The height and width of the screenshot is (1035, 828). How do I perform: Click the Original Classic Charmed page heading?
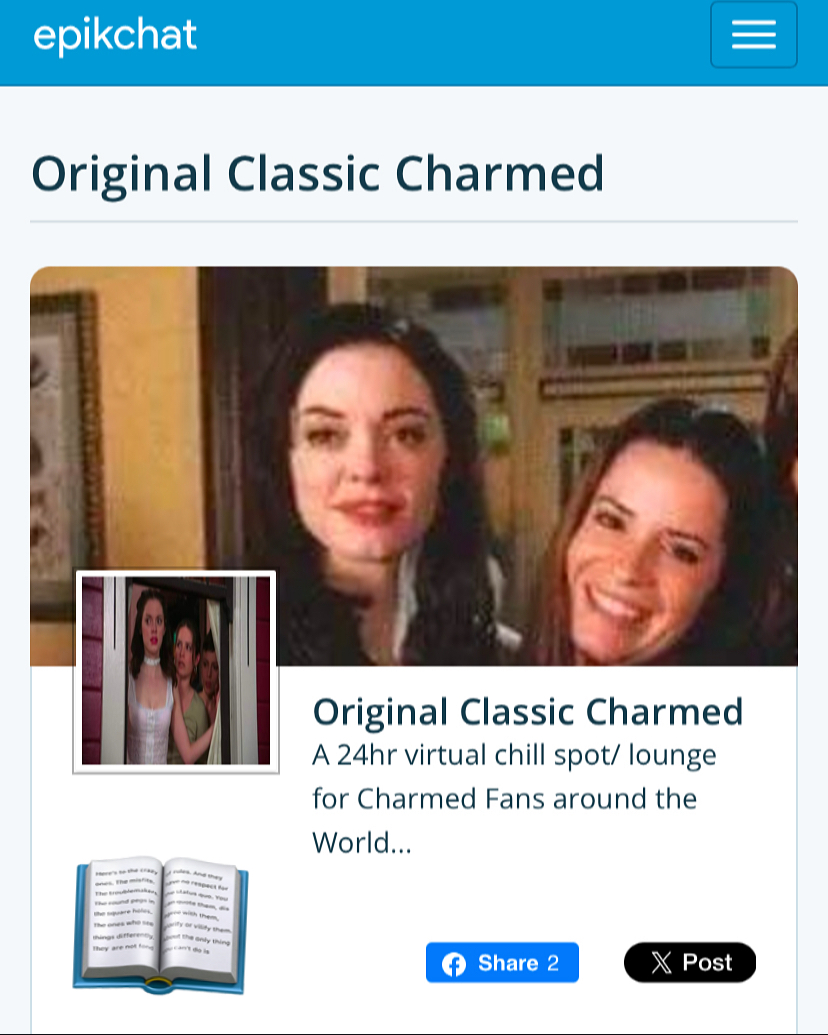[318, 174]
